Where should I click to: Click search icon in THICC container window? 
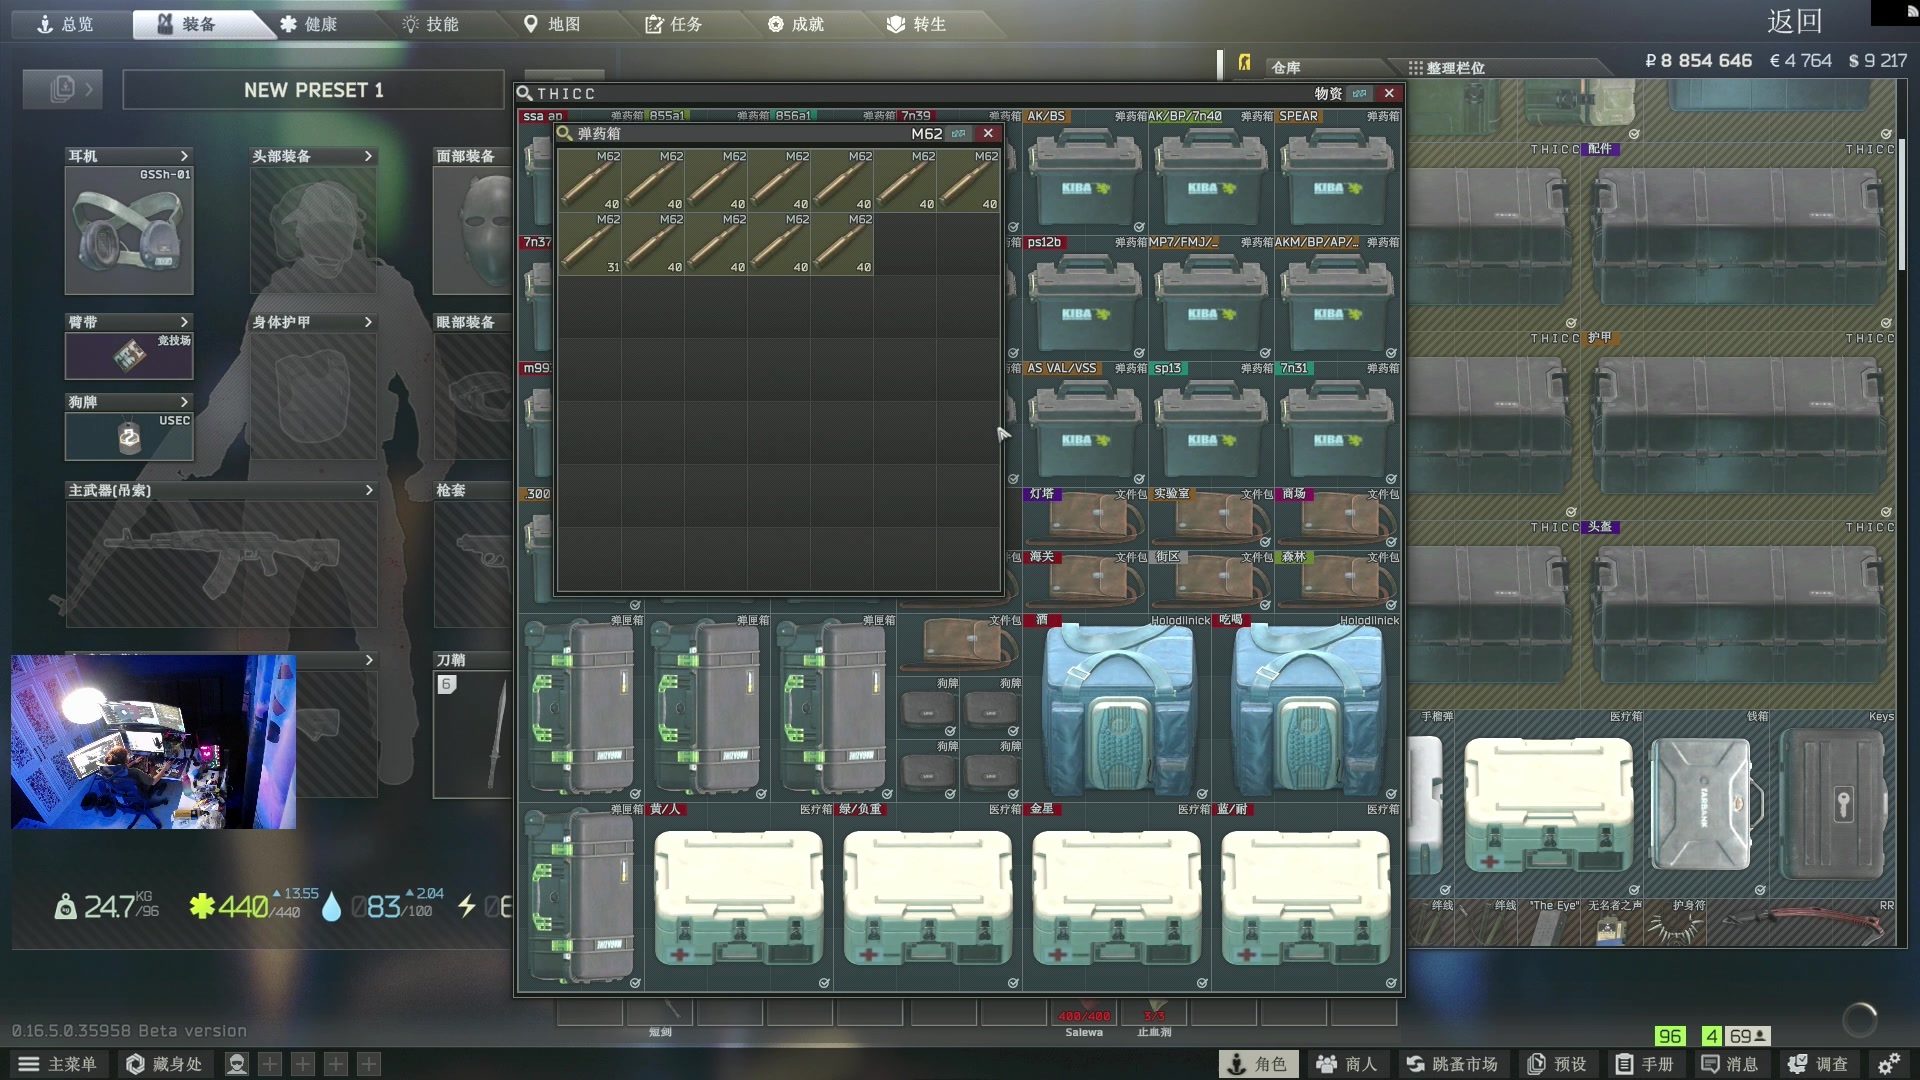pos(524,93)
